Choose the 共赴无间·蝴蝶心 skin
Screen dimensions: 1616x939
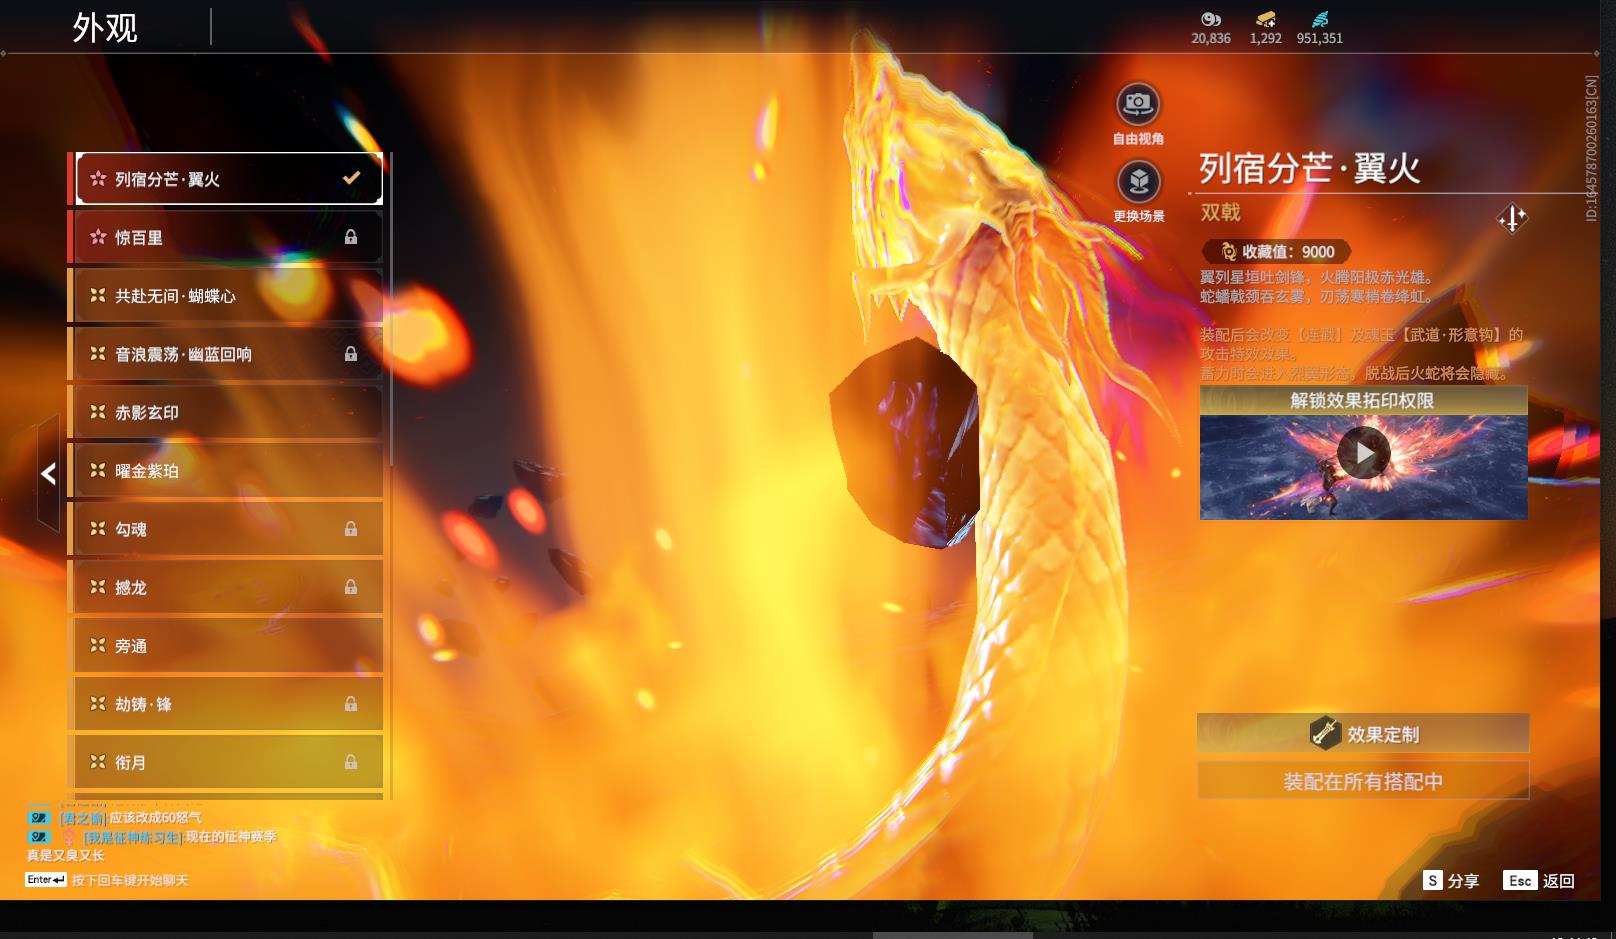[x=228, y=296]
